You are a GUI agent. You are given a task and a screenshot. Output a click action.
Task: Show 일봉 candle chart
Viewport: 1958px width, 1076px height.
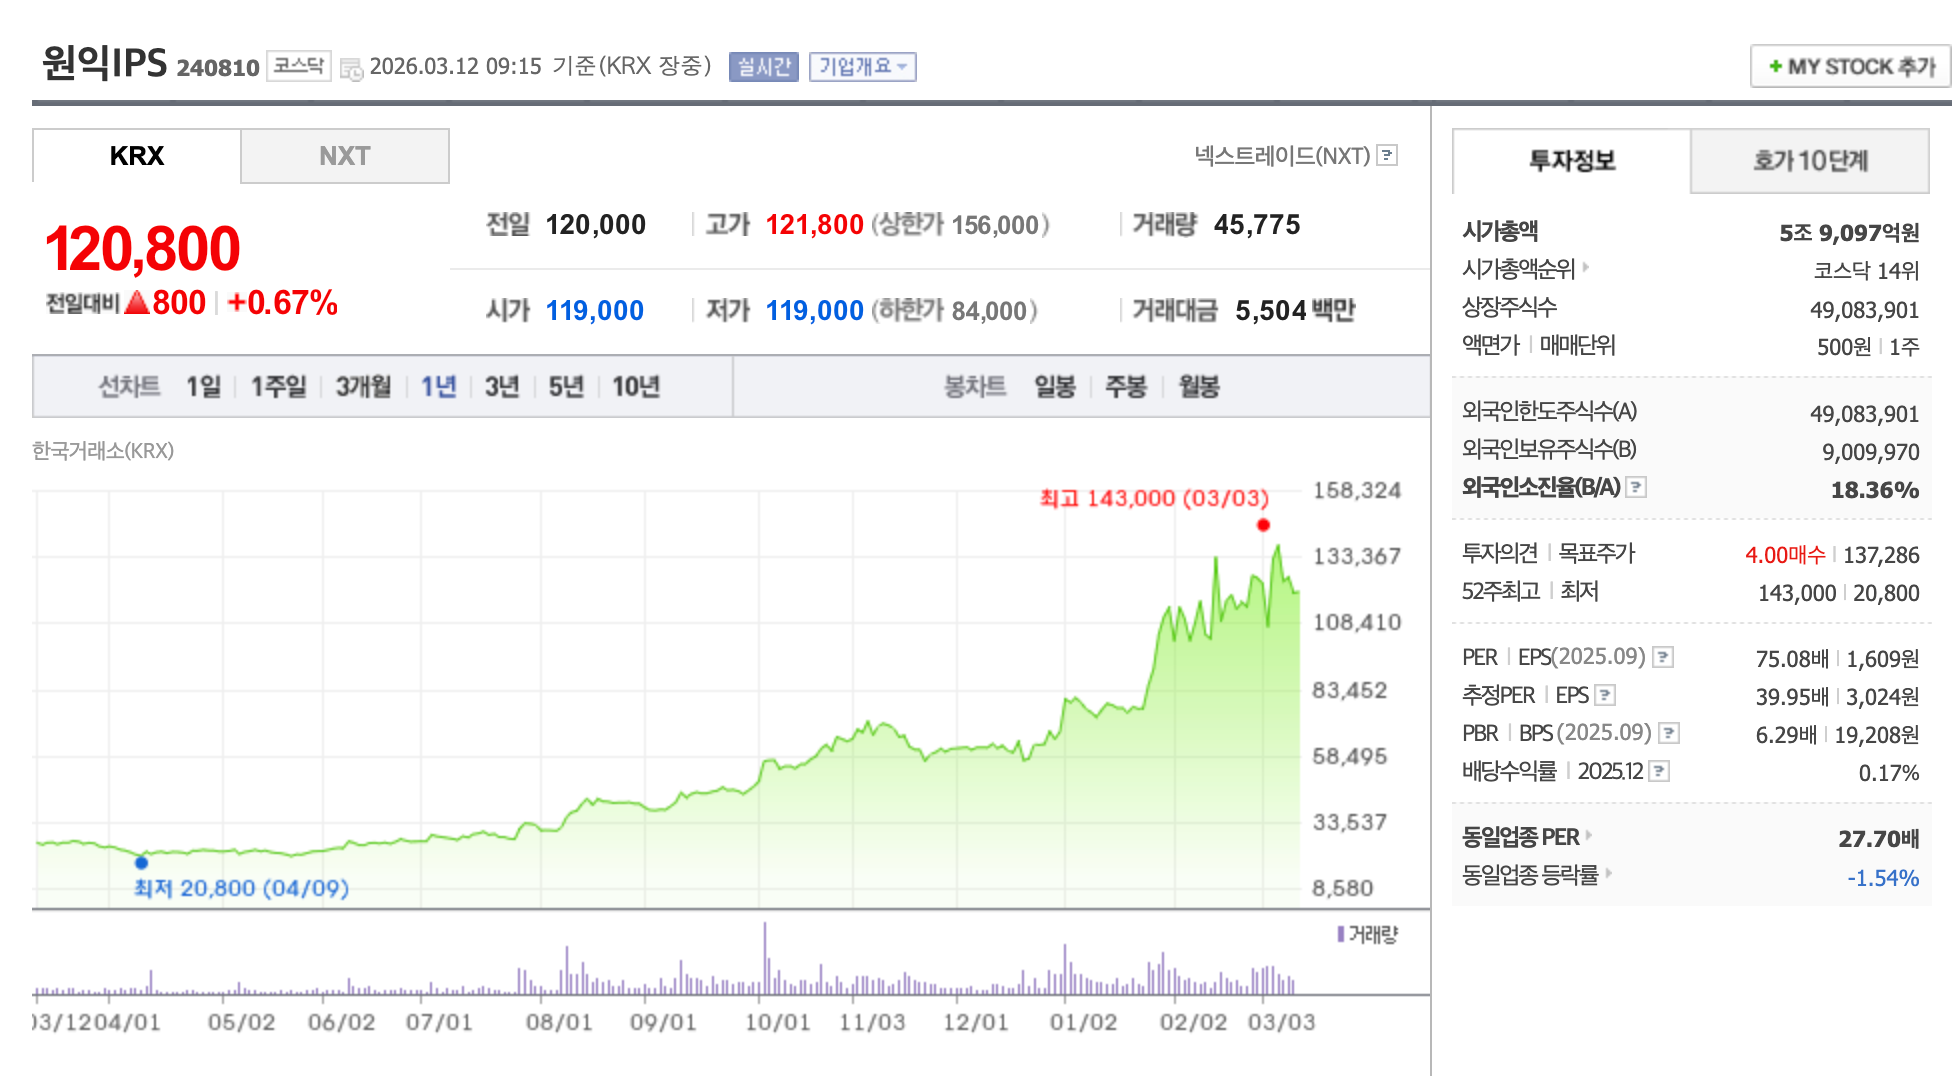[1055, 387]
